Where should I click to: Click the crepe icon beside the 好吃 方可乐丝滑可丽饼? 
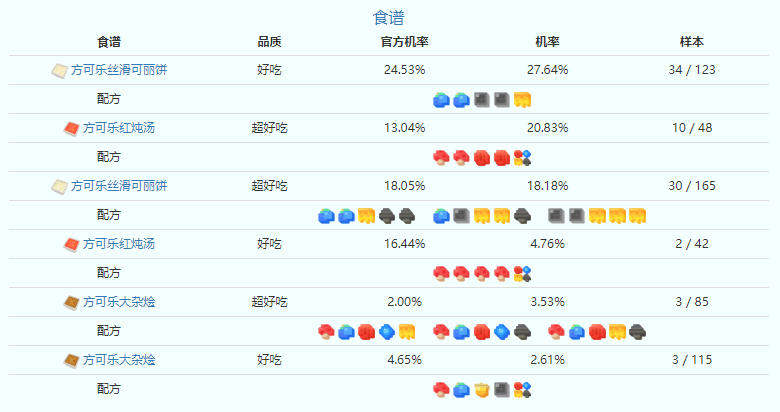tap(59, 70)
